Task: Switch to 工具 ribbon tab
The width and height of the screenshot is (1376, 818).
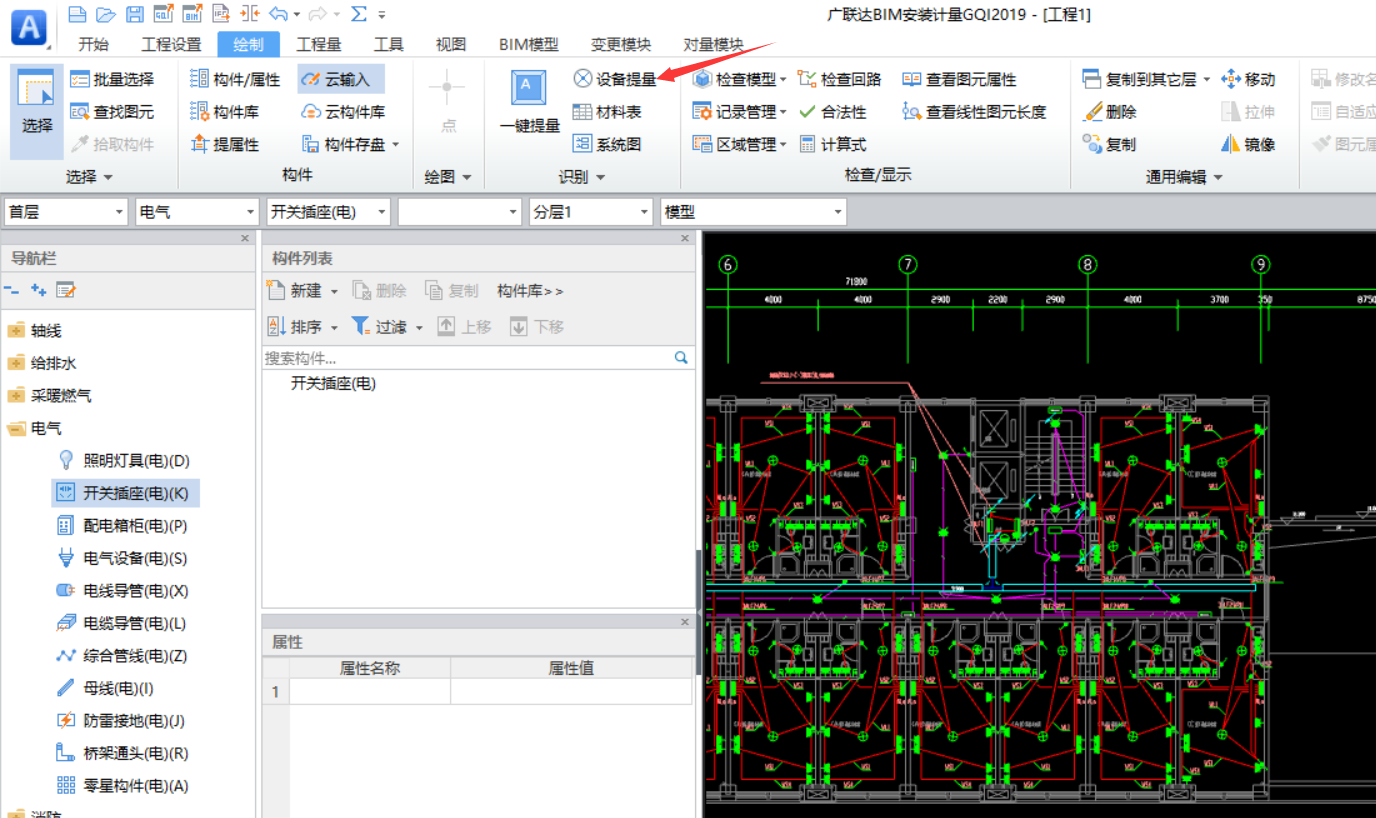Action: click(x=389, y=44)
